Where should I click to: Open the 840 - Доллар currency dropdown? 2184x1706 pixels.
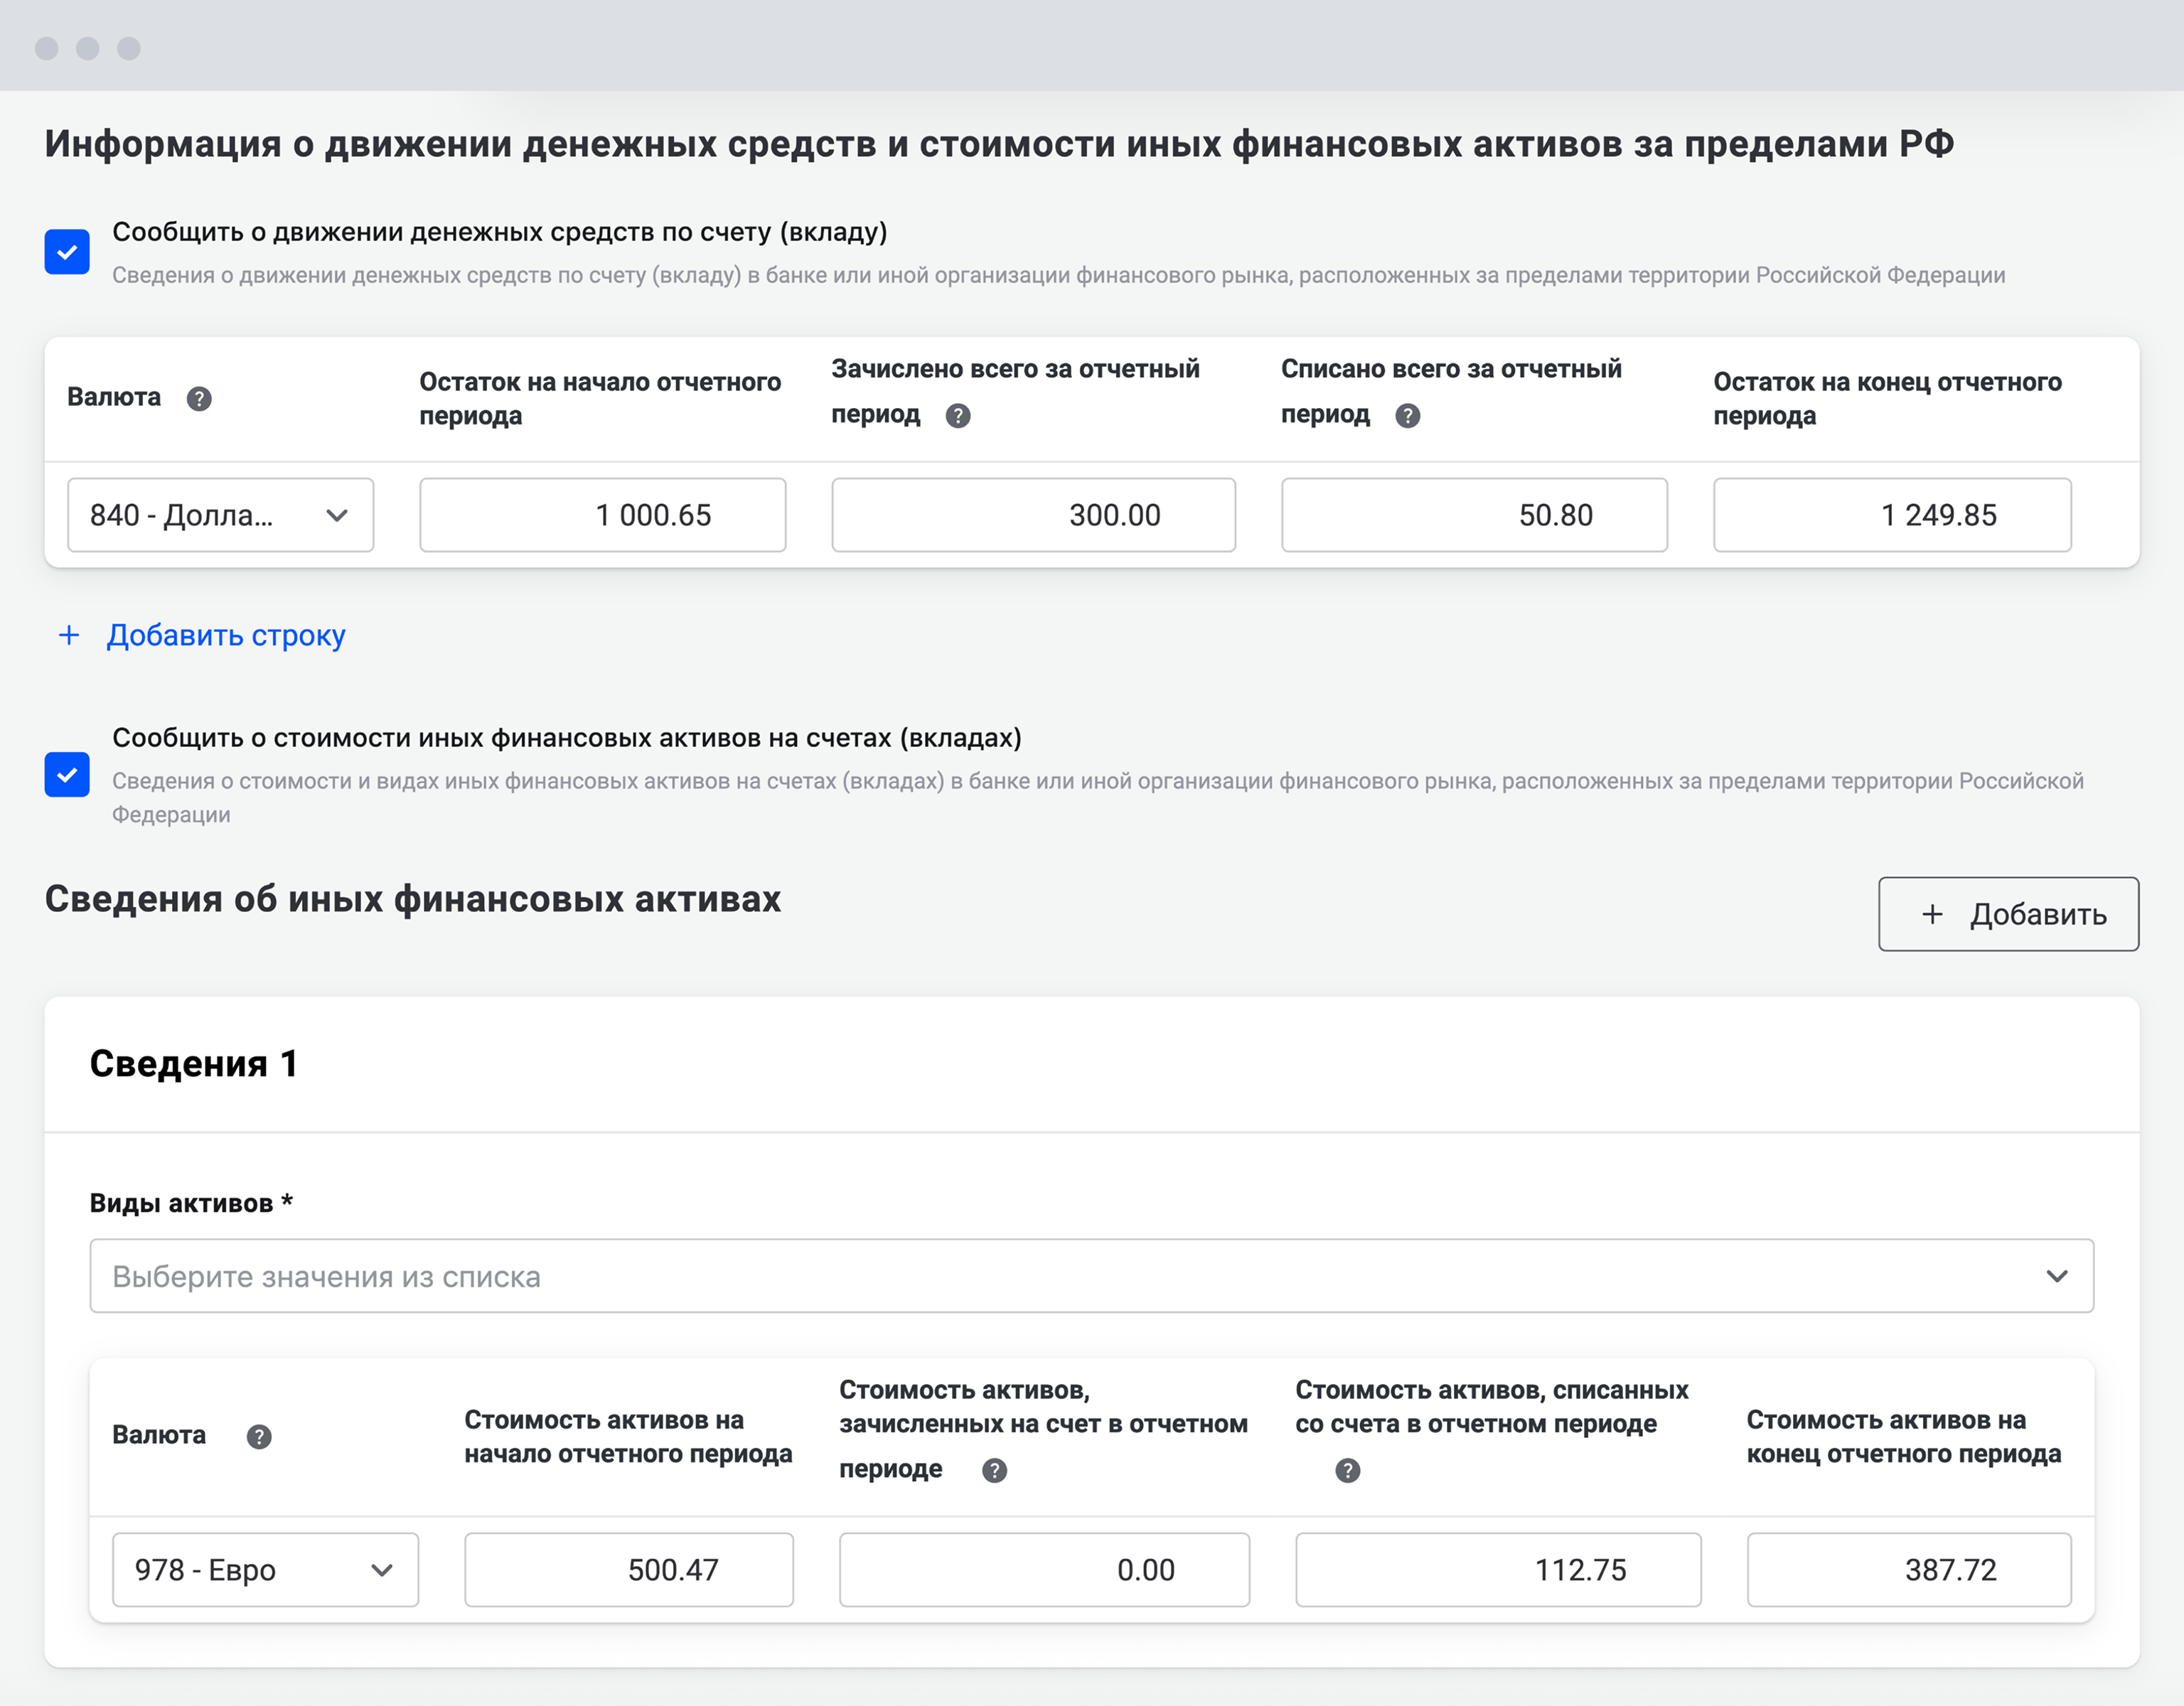[220, 515]
